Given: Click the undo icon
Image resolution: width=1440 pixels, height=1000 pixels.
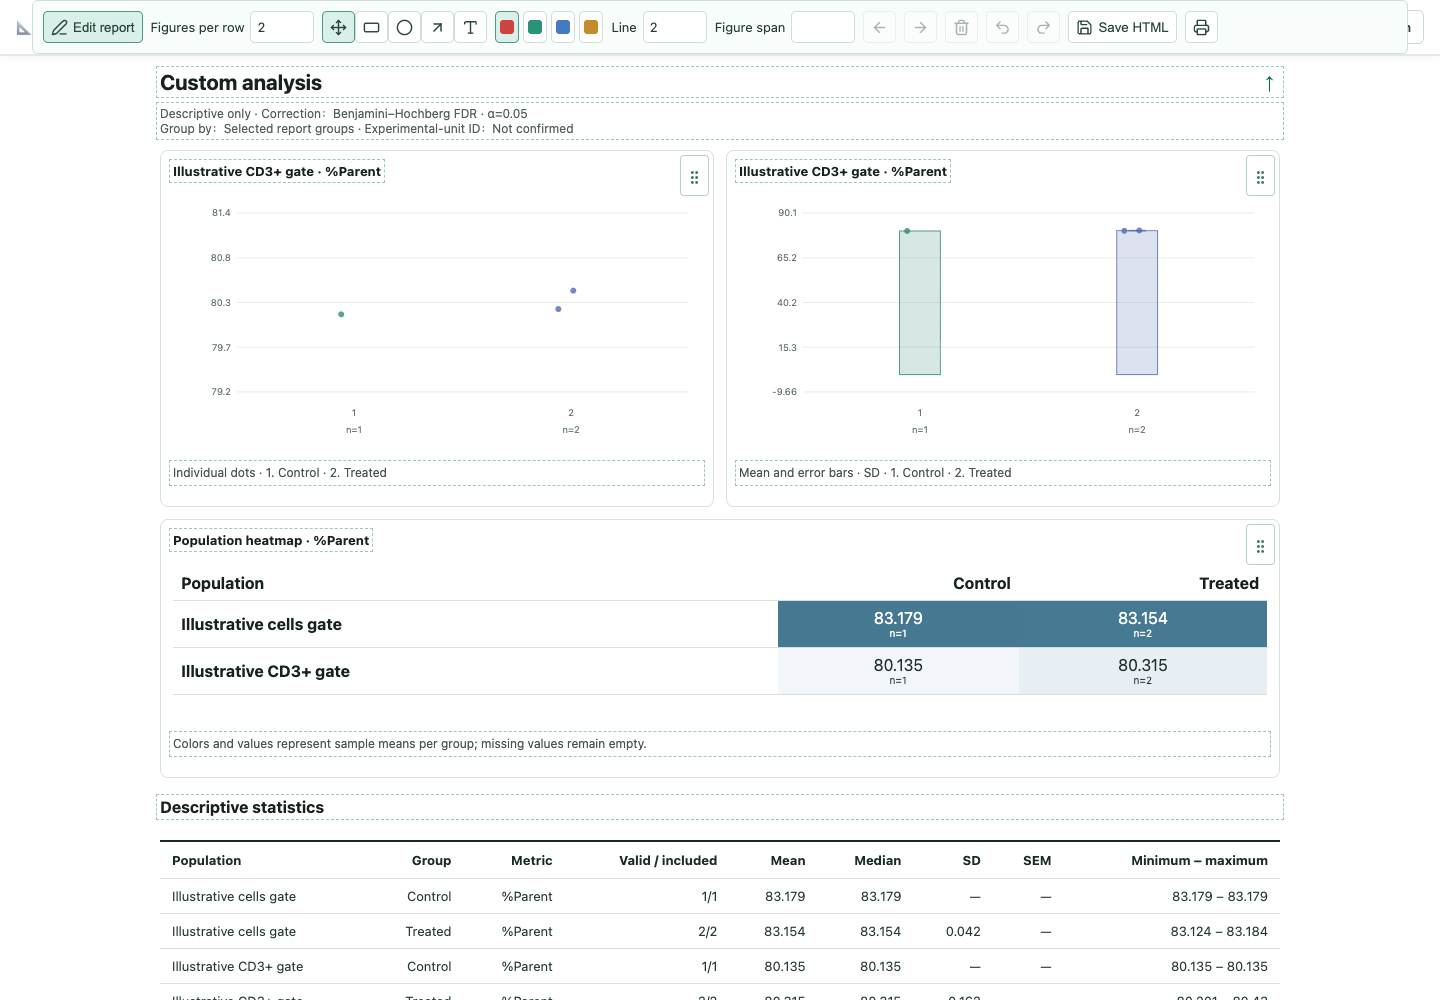Looking at the screenshot, I should pos(1002,27).
